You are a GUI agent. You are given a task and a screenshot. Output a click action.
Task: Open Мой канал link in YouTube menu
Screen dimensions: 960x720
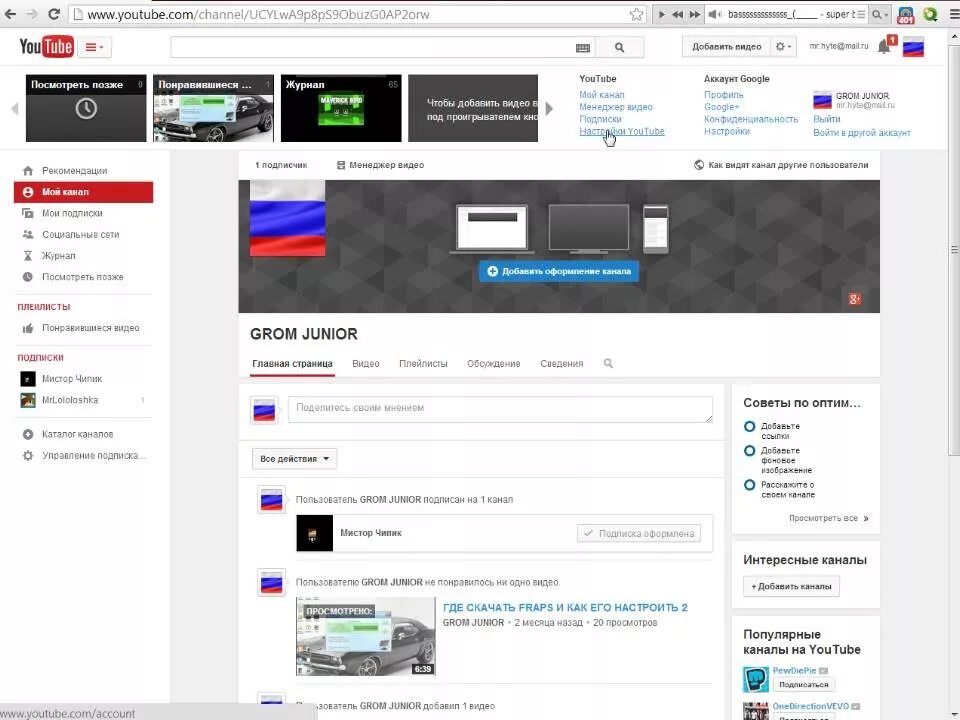click(x=602, y=94)
